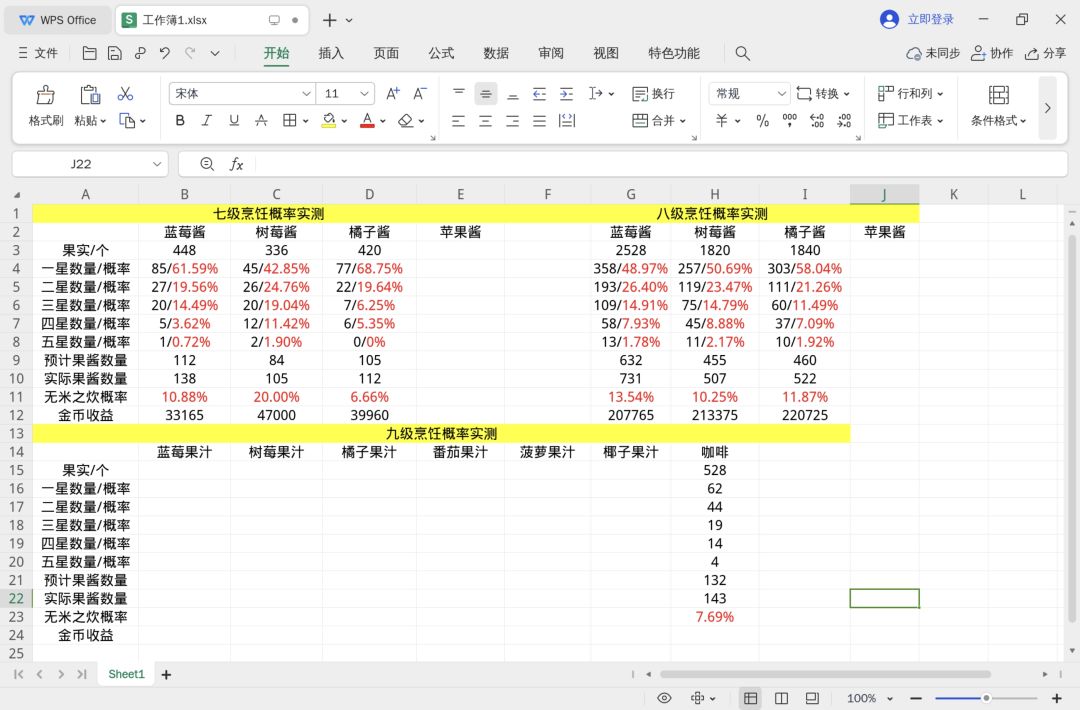Image resolution: width=1080 pixels, height=710 pixels.
Task: Apply strikethrough formatting icon
Action: click(x=261, y=121)
